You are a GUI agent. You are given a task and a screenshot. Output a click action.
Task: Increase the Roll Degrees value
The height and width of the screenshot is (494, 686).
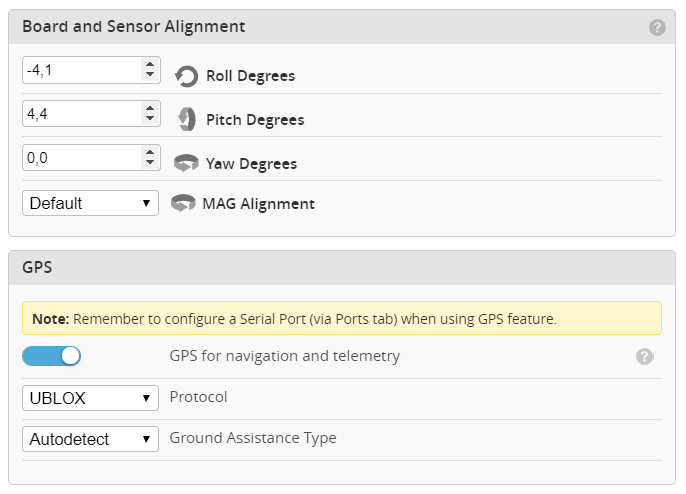(150, 65)
